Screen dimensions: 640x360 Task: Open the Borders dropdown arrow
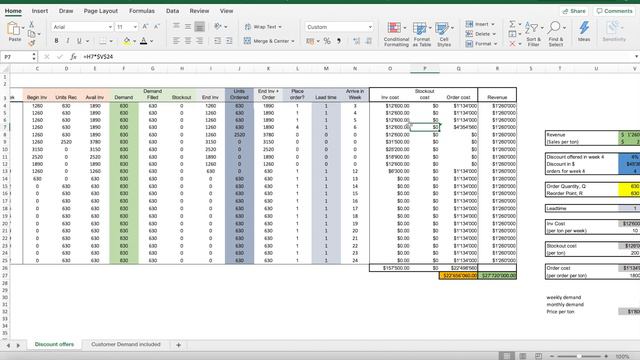[112, 41]
